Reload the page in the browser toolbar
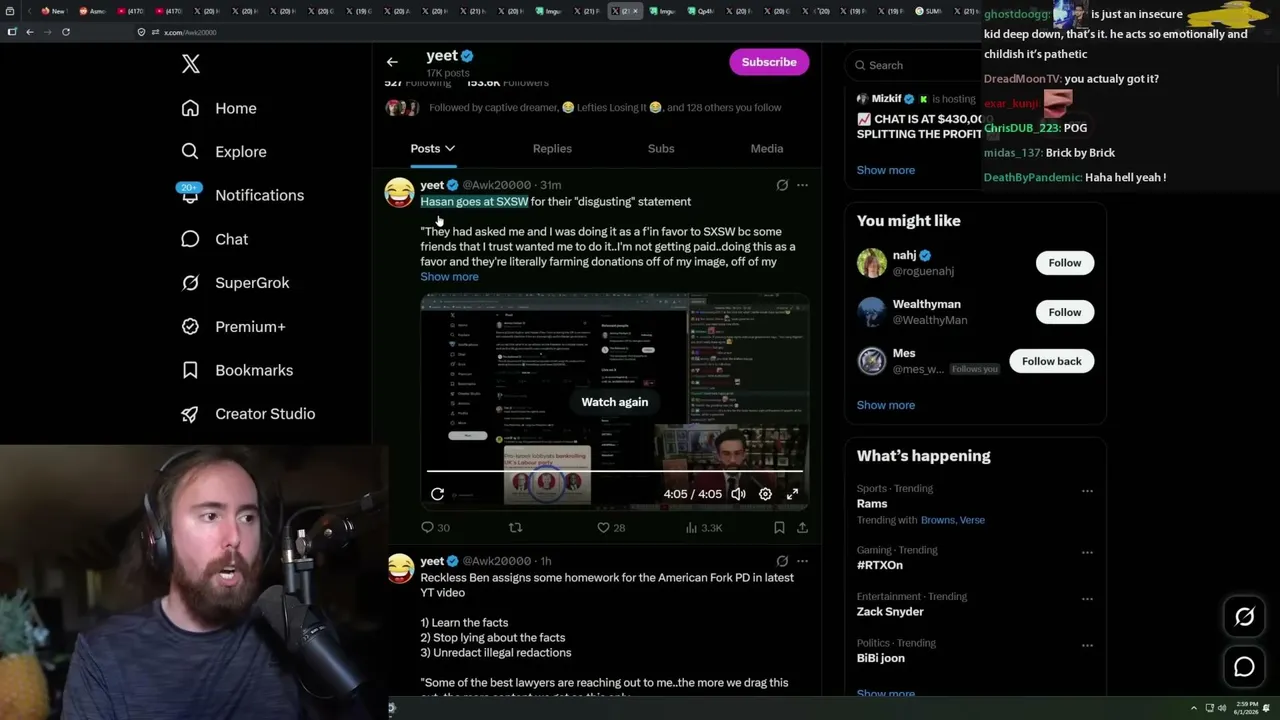The width and height of the screenshot is (1280, 720). pos(66,32)
